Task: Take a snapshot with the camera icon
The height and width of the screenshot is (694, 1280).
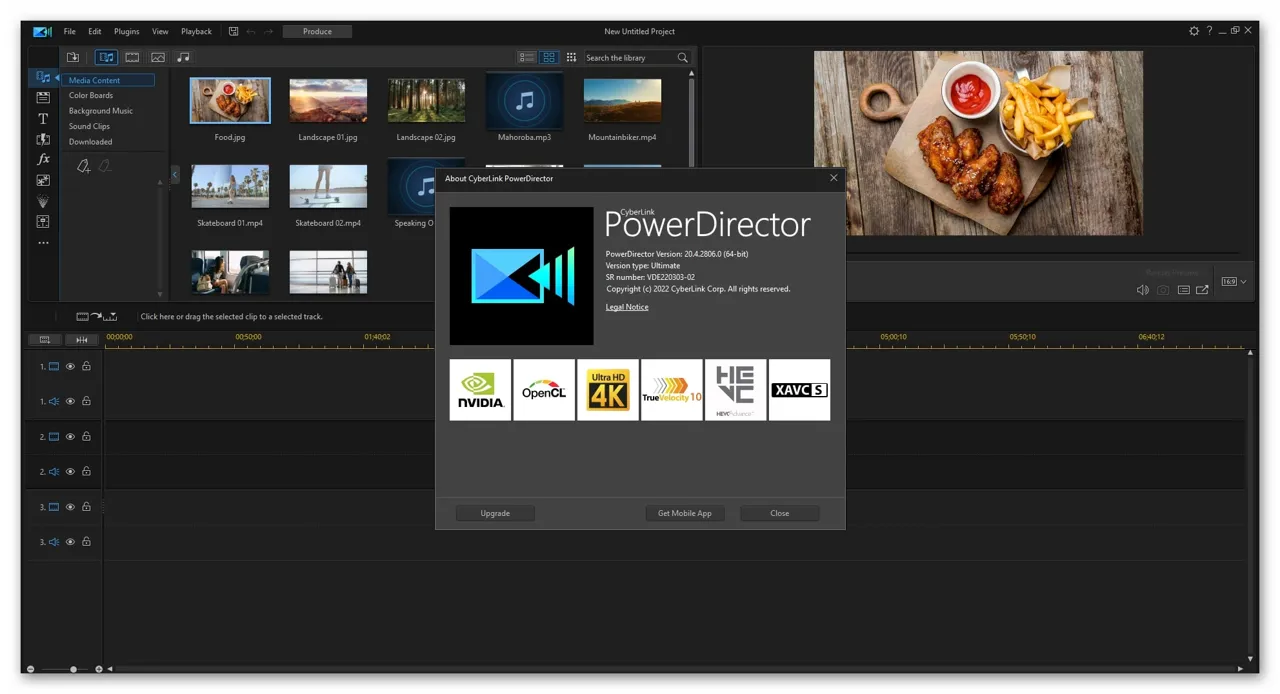Action: (1163, 290)
